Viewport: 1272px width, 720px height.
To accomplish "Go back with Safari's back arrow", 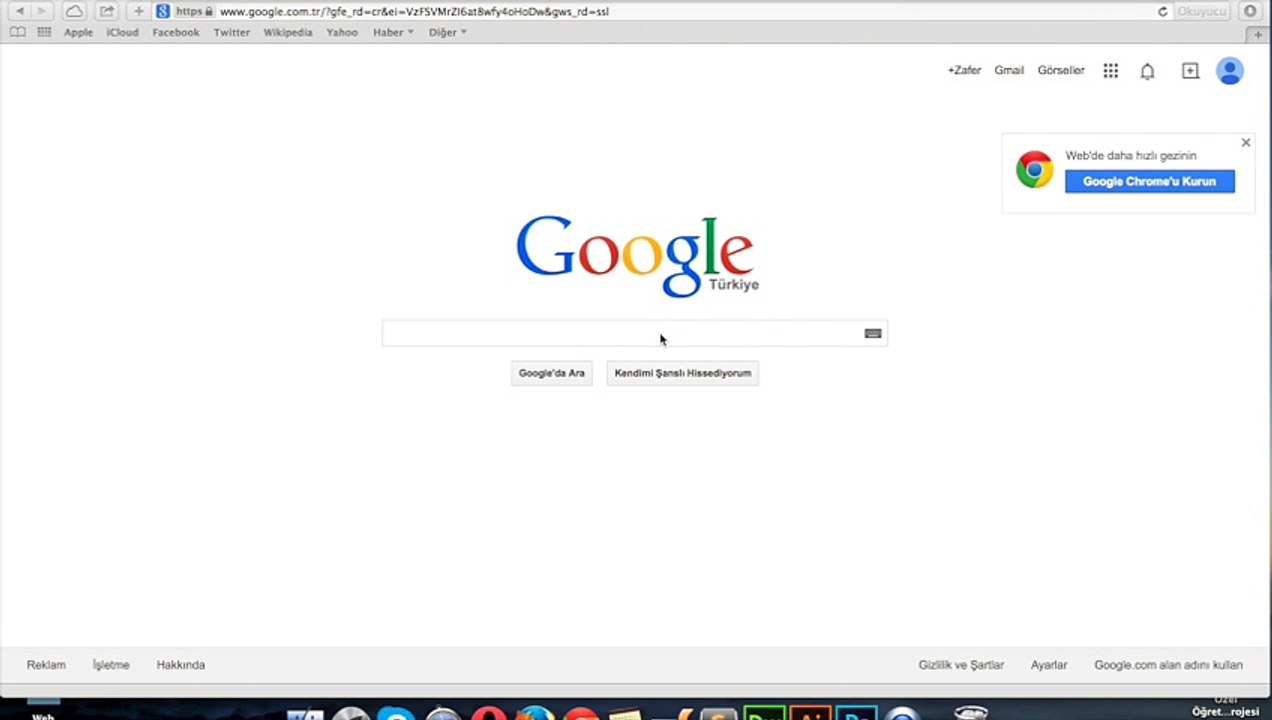I will tap(19, 11).
